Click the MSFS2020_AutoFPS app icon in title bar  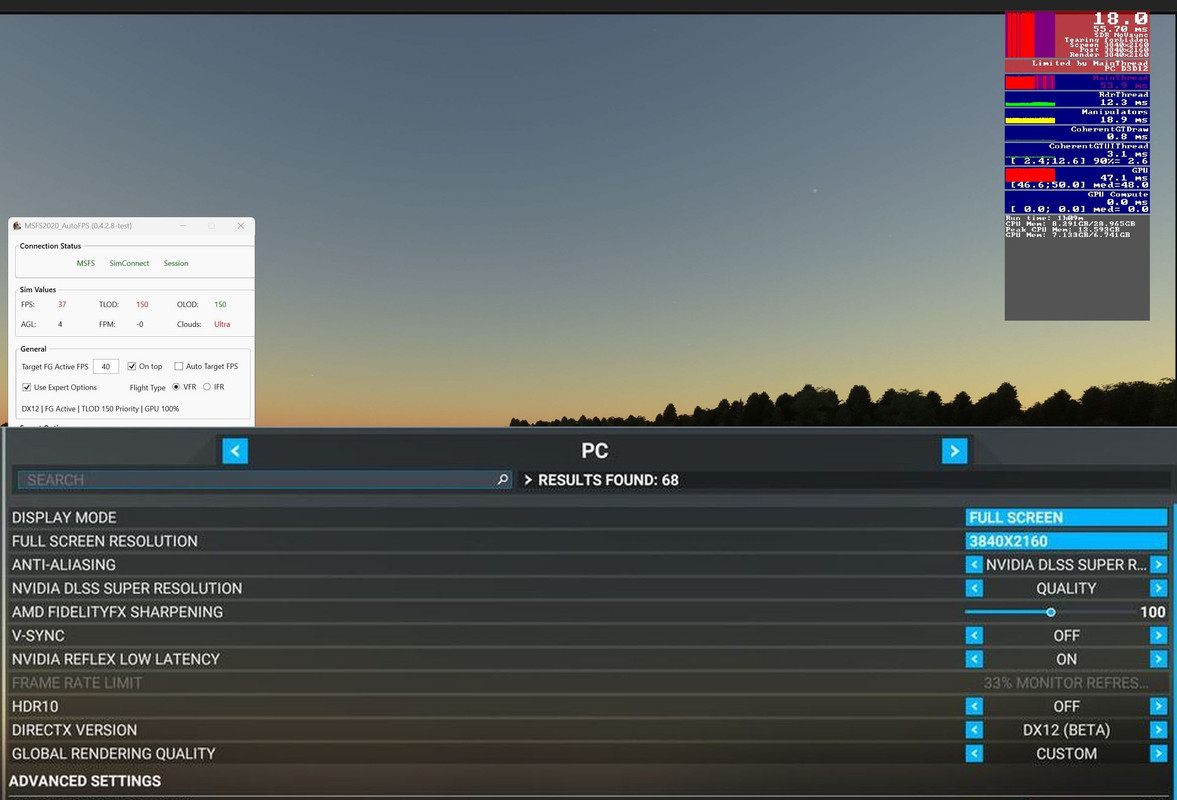(x=17, y=226)
